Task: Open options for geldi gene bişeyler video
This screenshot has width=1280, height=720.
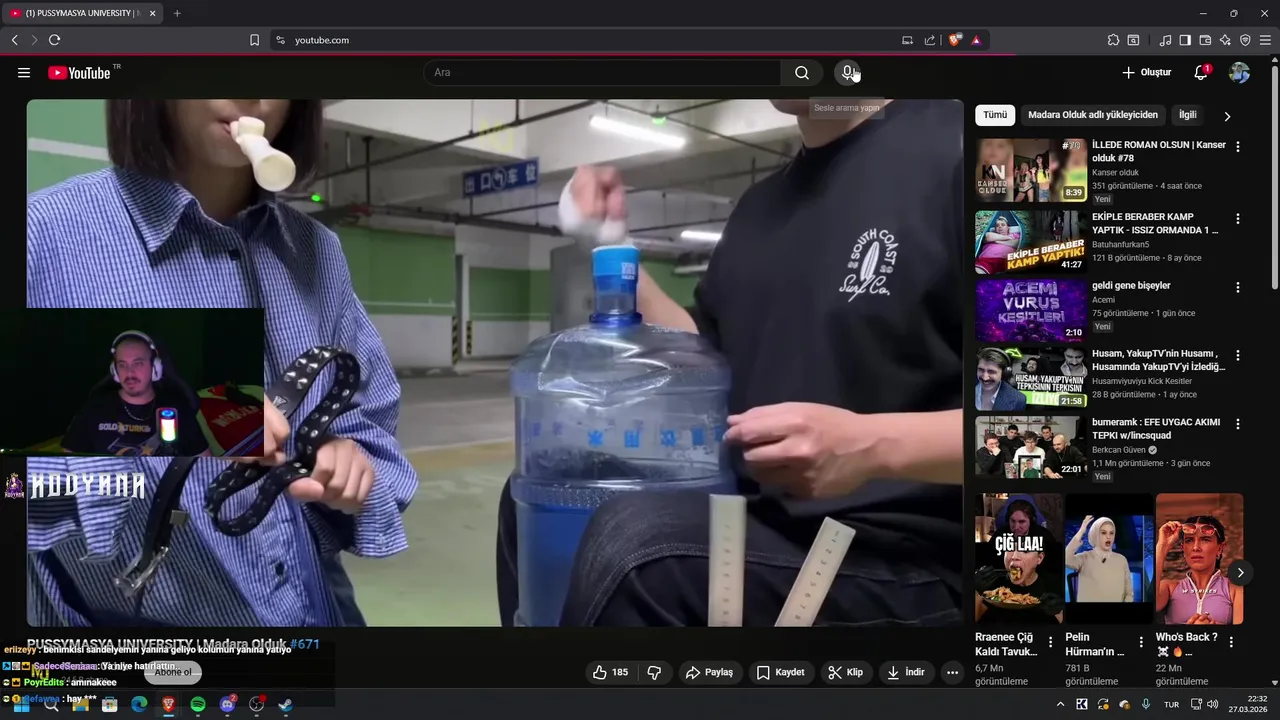Action: (x=1238, y=288)
